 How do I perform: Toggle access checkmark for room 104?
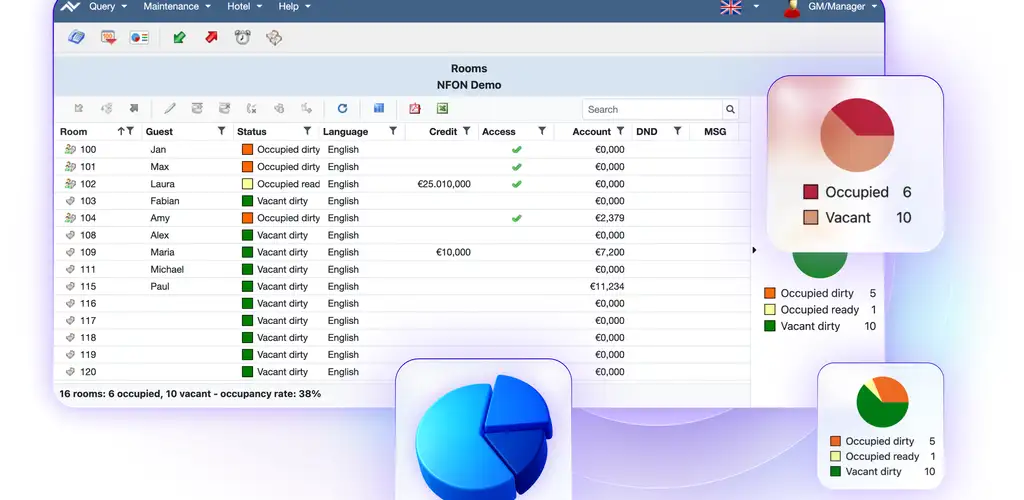517,218
